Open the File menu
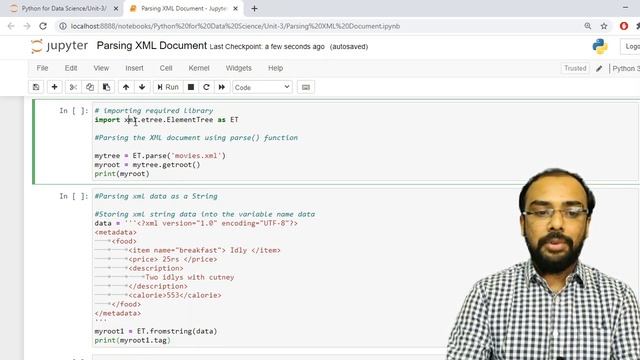640x360 pixels. (x=42, y=68)
